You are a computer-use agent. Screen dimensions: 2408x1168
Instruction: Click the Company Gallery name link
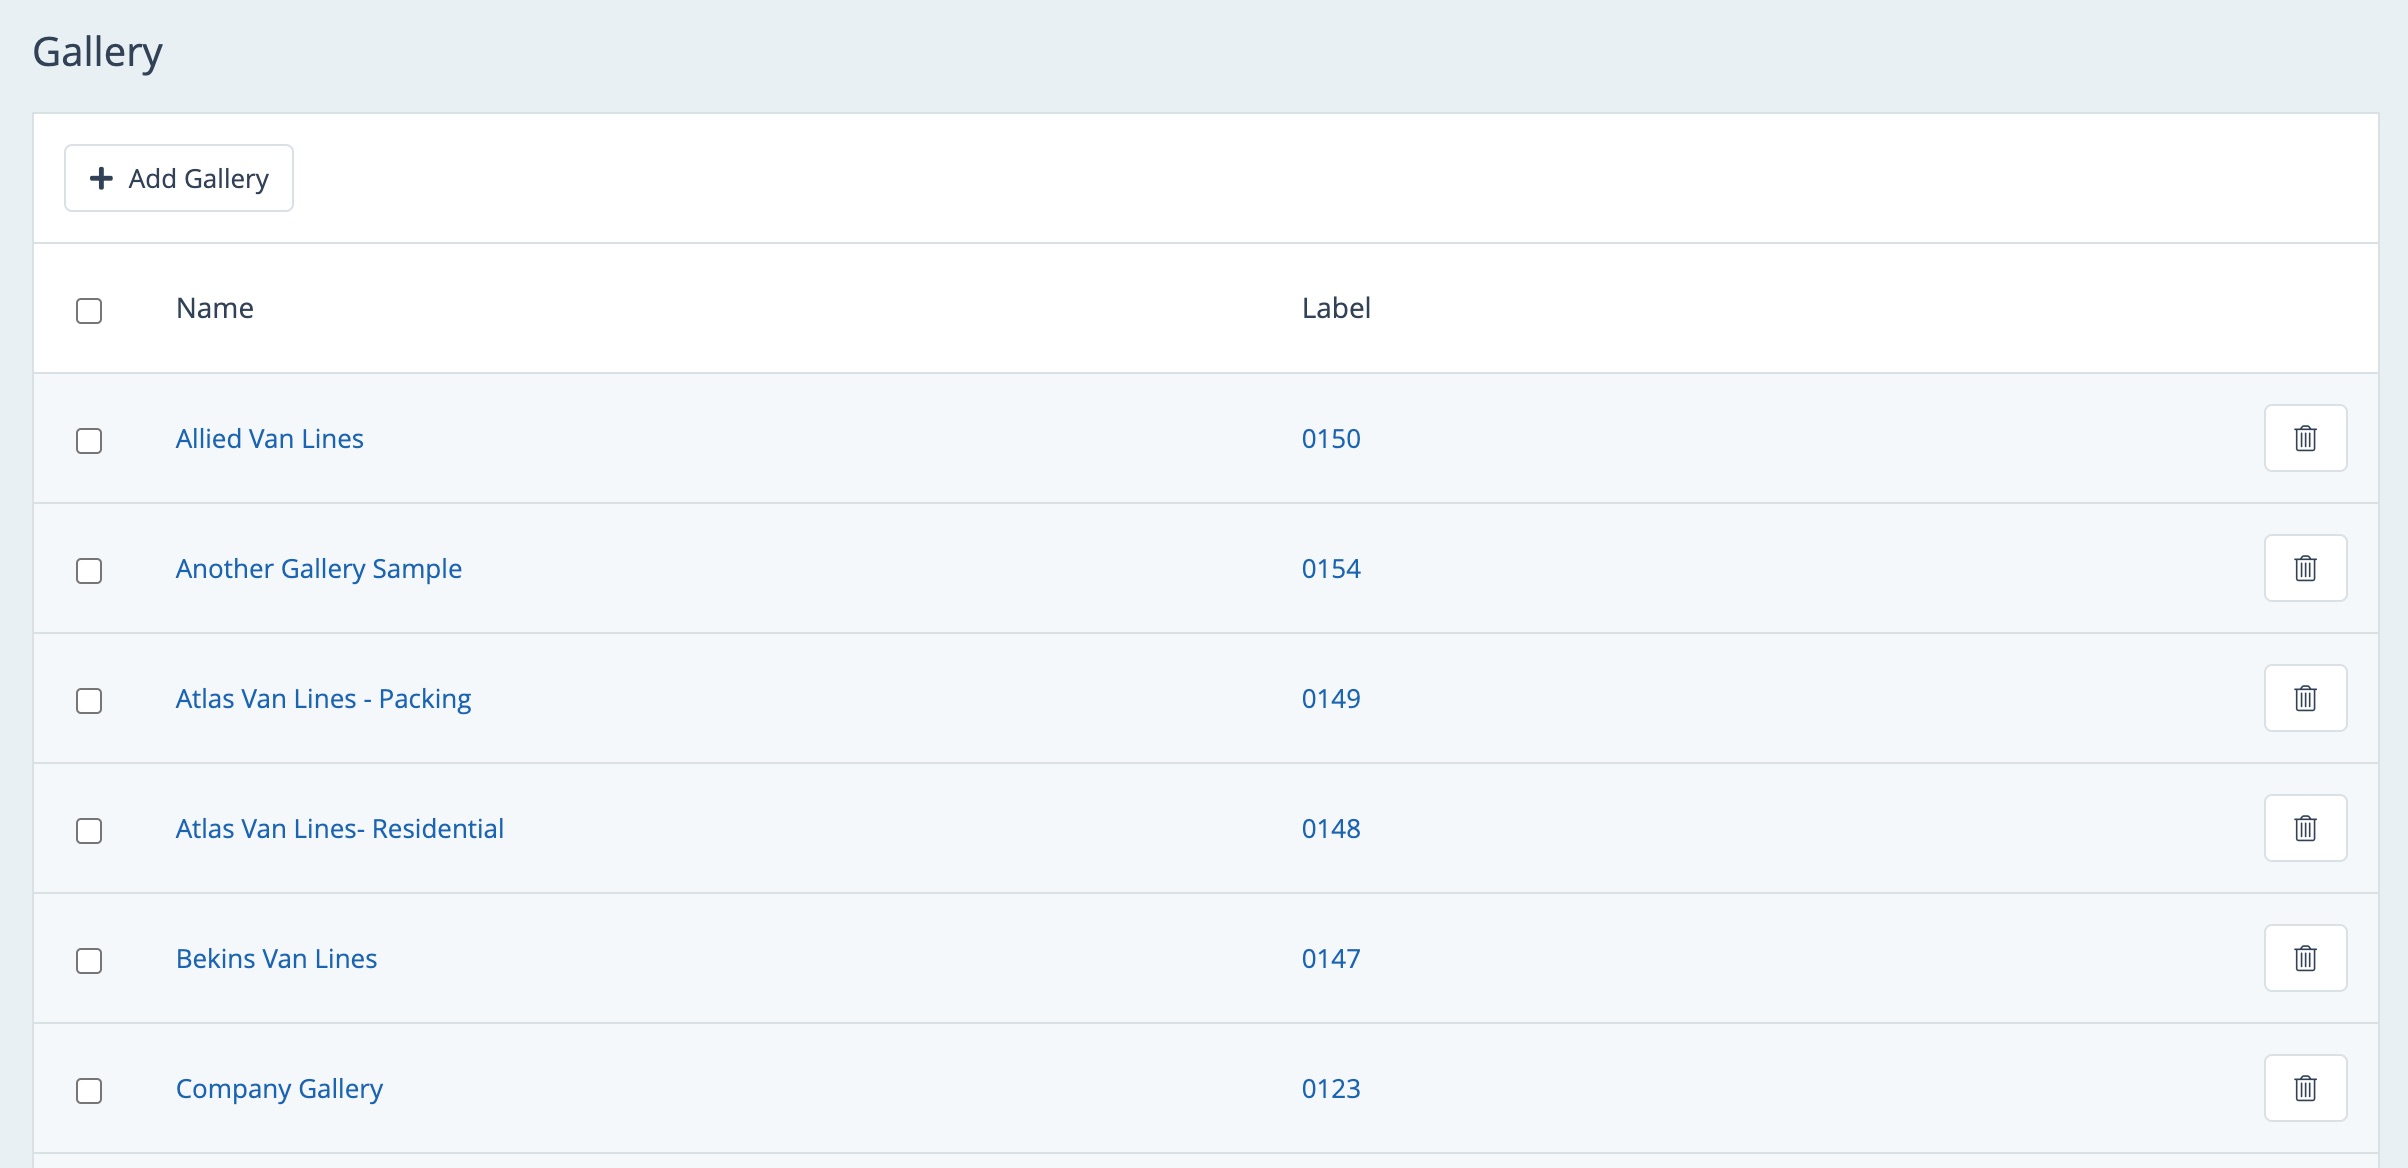pos(280,1089)
